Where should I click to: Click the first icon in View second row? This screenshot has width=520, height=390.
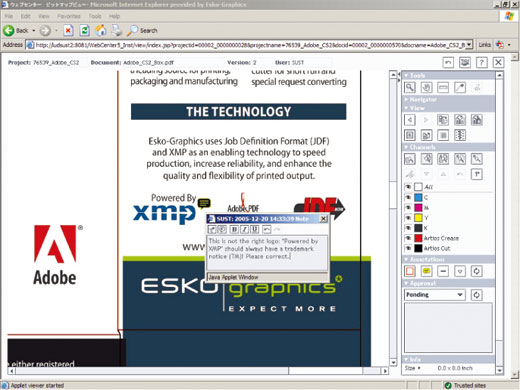tap(410, 135)
